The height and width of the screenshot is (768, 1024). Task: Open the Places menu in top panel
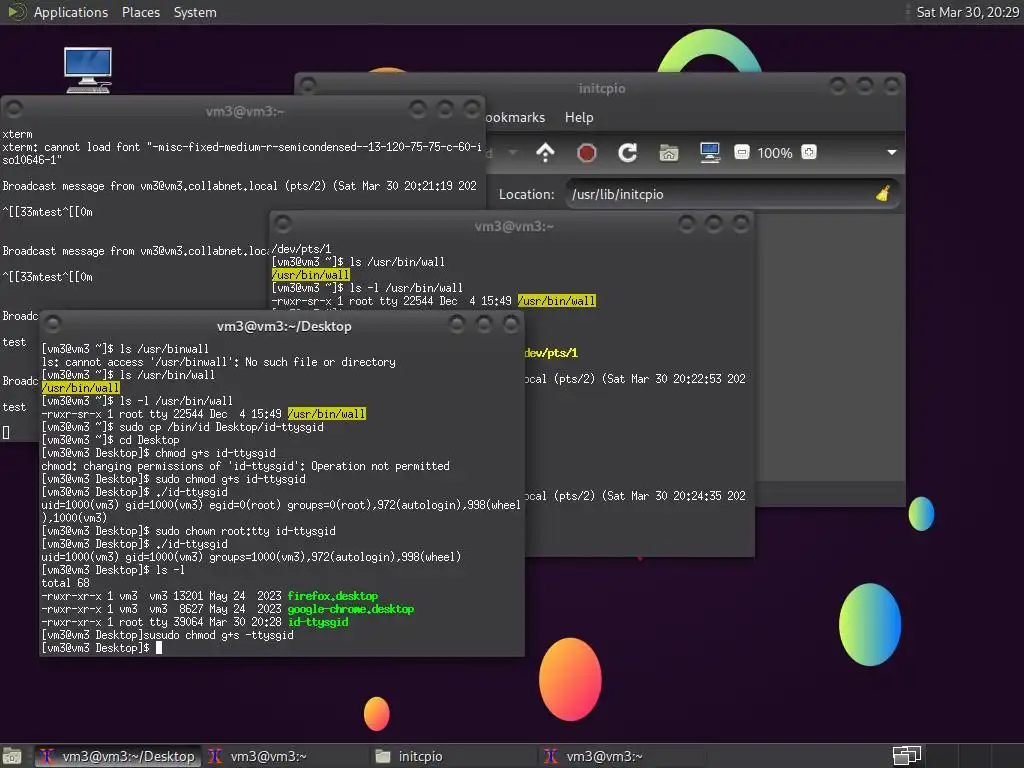[140, 12]
